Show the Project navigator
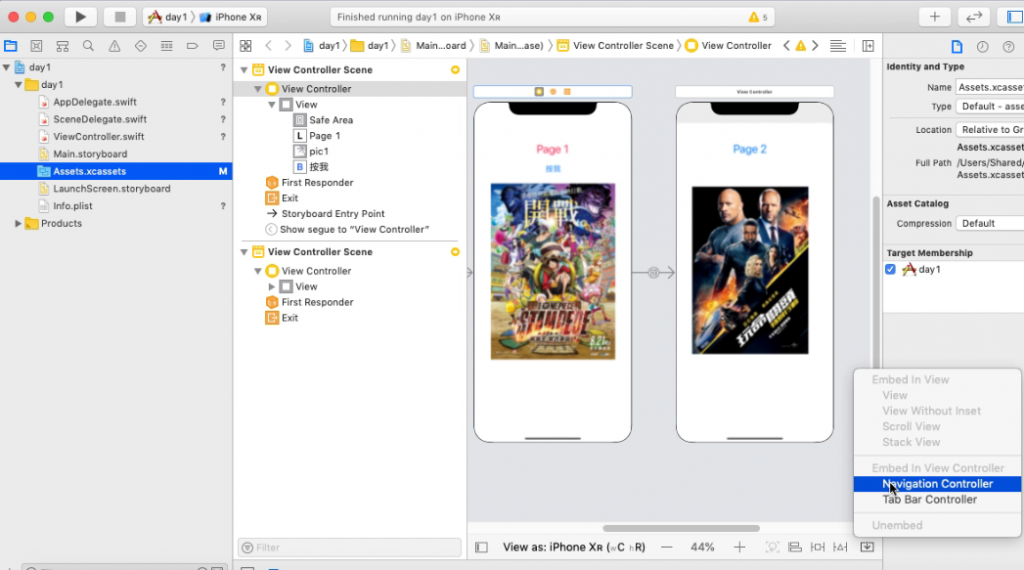The width and height of the screenshot is (1024, 570). click(10, 46)
